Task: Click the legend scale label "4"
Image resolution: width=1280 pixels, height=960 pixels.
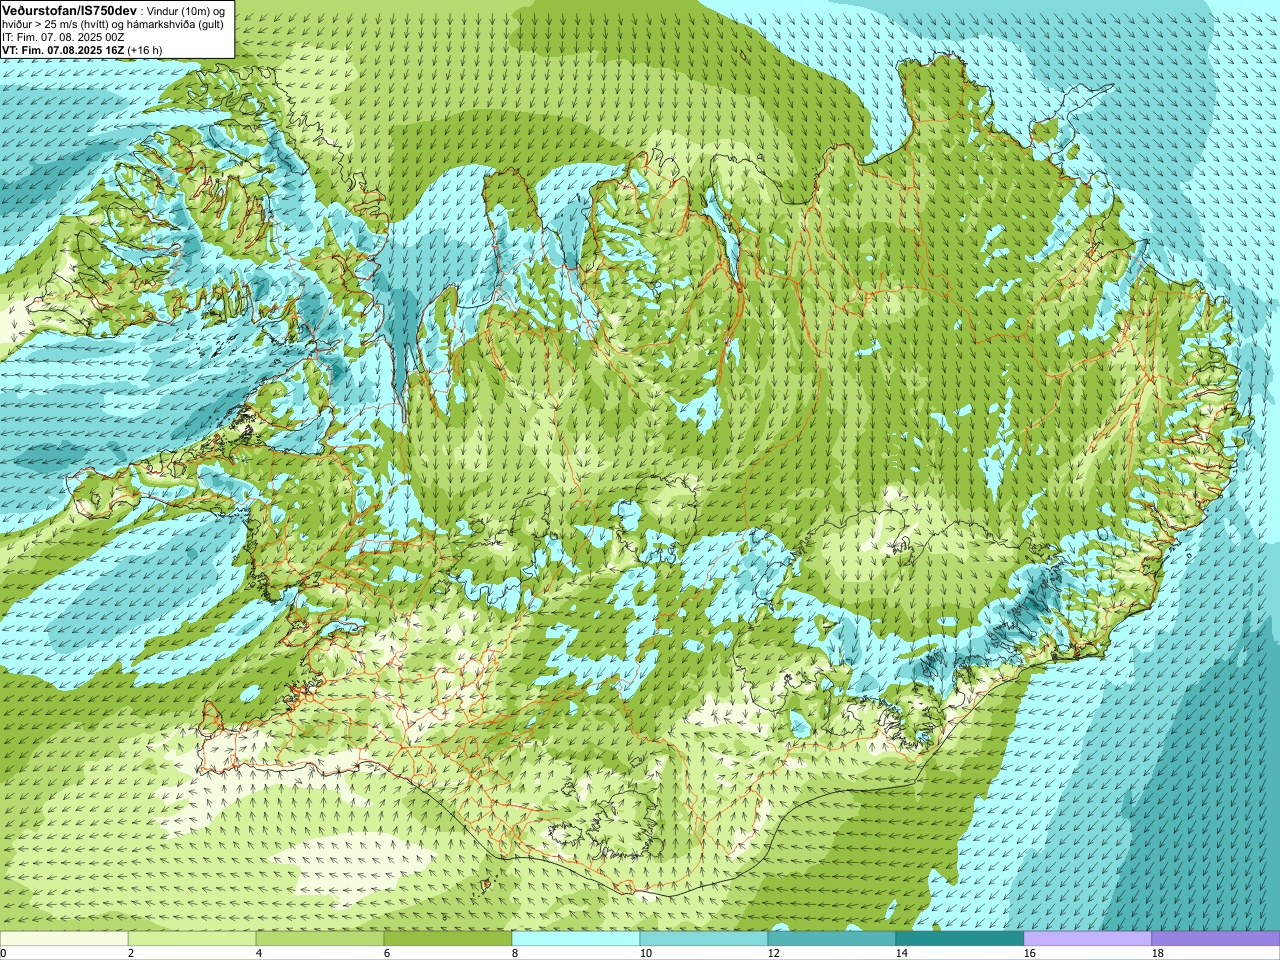Action: pos(259,953)
